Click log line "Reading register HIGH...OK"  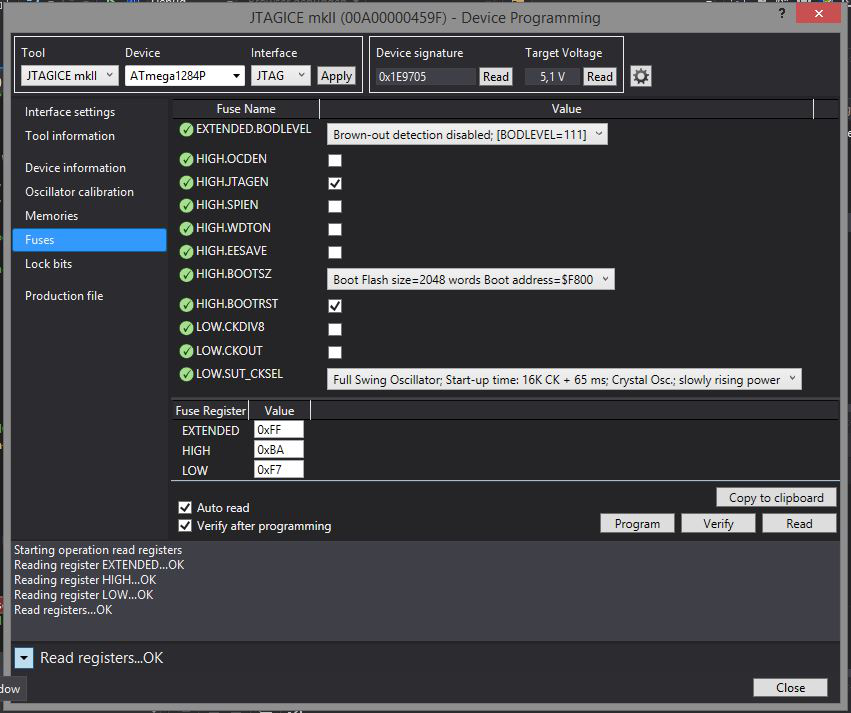click(85, 580)
